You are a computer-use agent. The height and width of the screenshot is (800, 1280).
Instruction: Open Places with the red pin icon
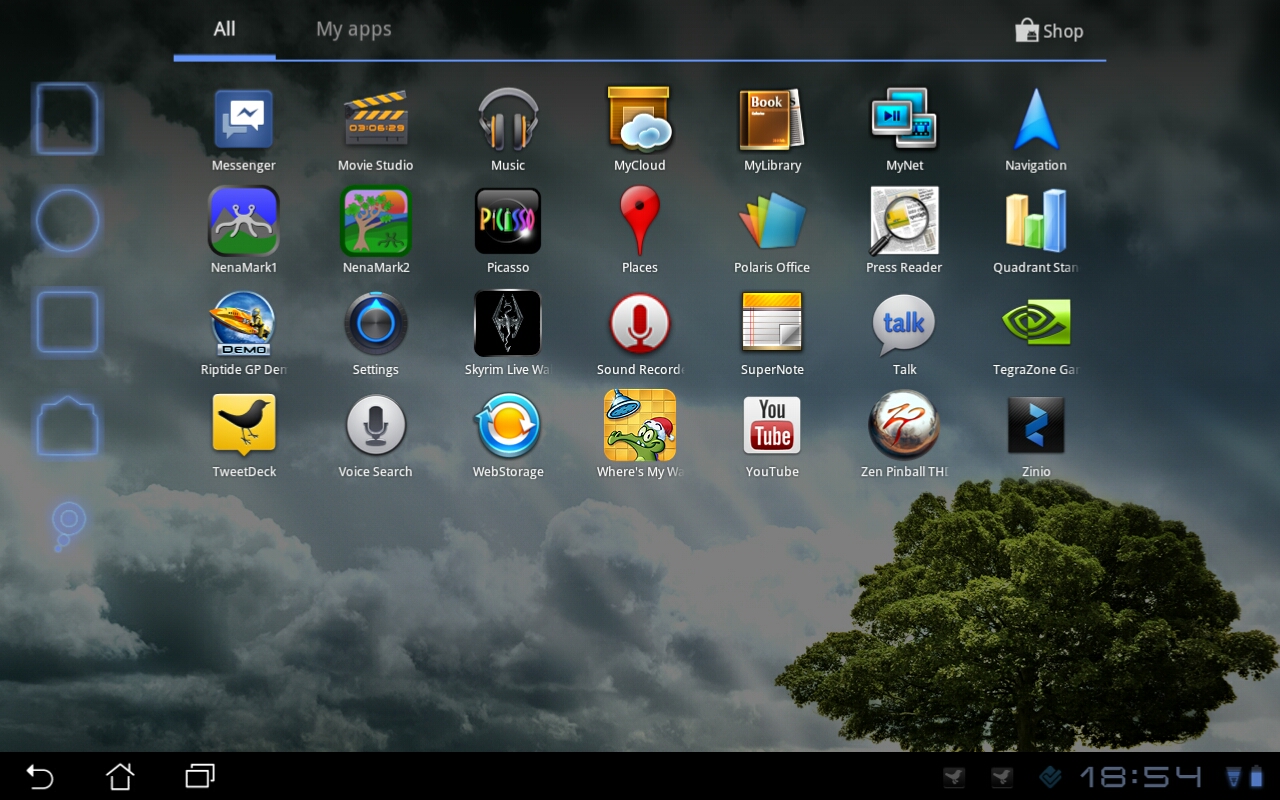click(640, 231)
